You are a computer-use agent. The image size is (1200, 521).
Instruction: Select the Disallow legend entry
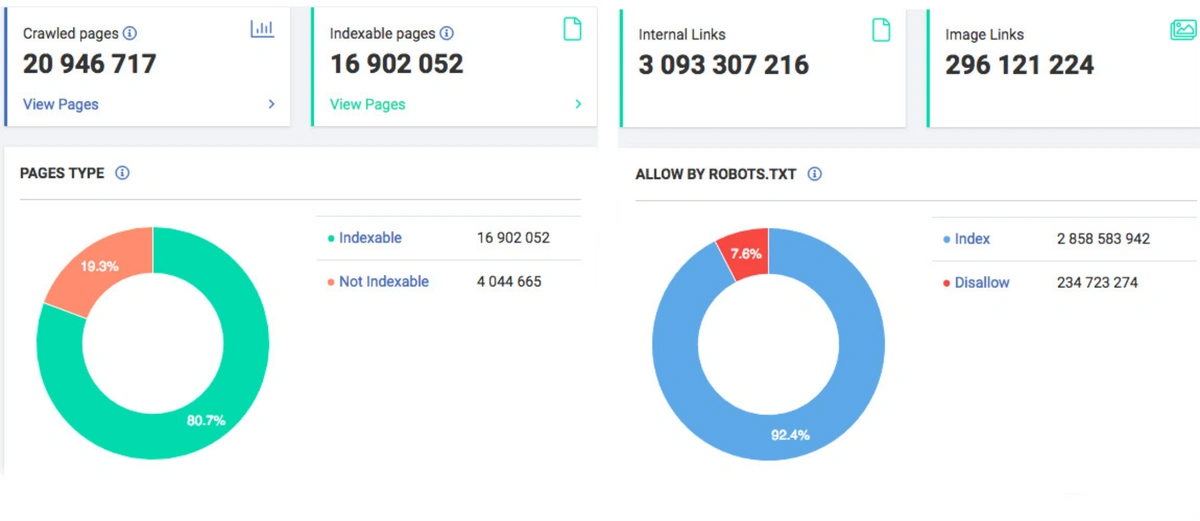981,283
